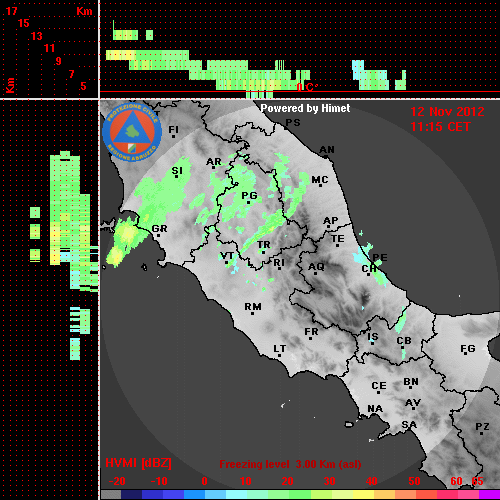Click the magenta swatch under '65' in color bar
Image resolution: width=500 pixels, height=500 pixels.
[x=489, y=495]
